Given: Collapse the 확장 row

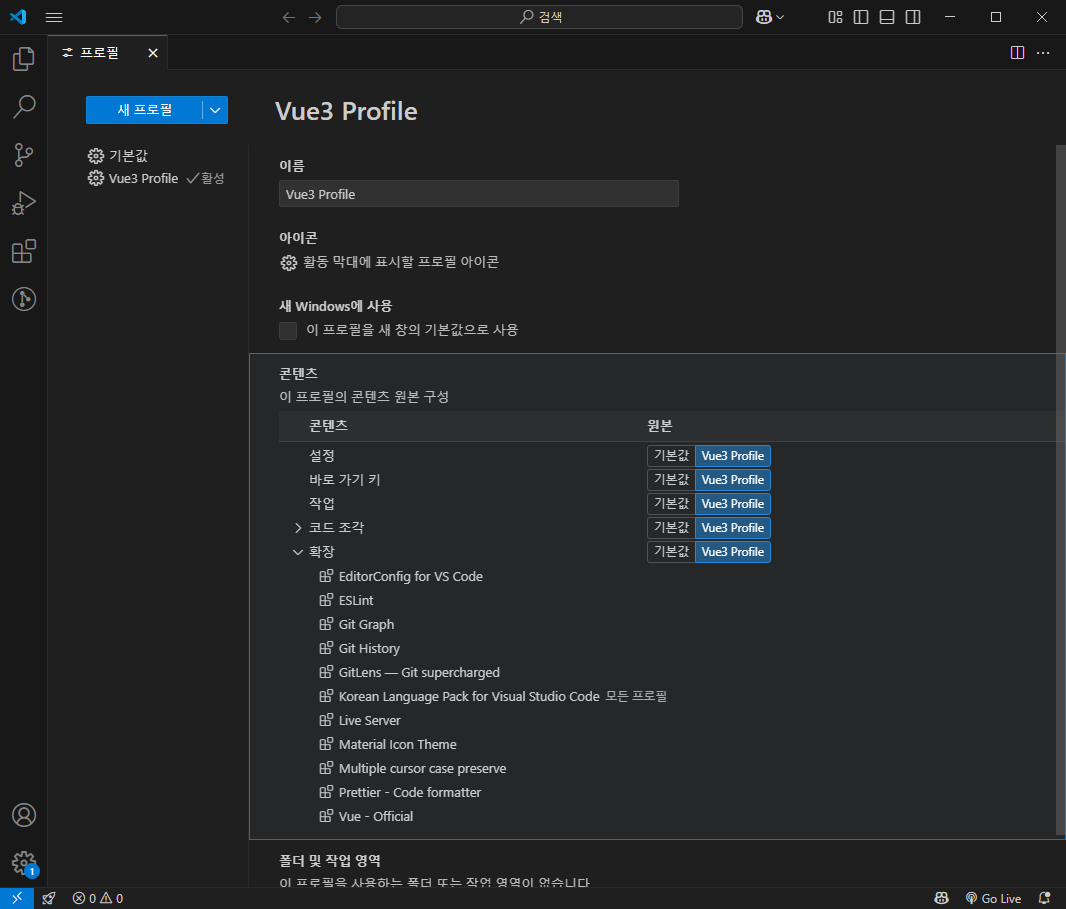Looking at the screenshot, I should coord(298,552).
